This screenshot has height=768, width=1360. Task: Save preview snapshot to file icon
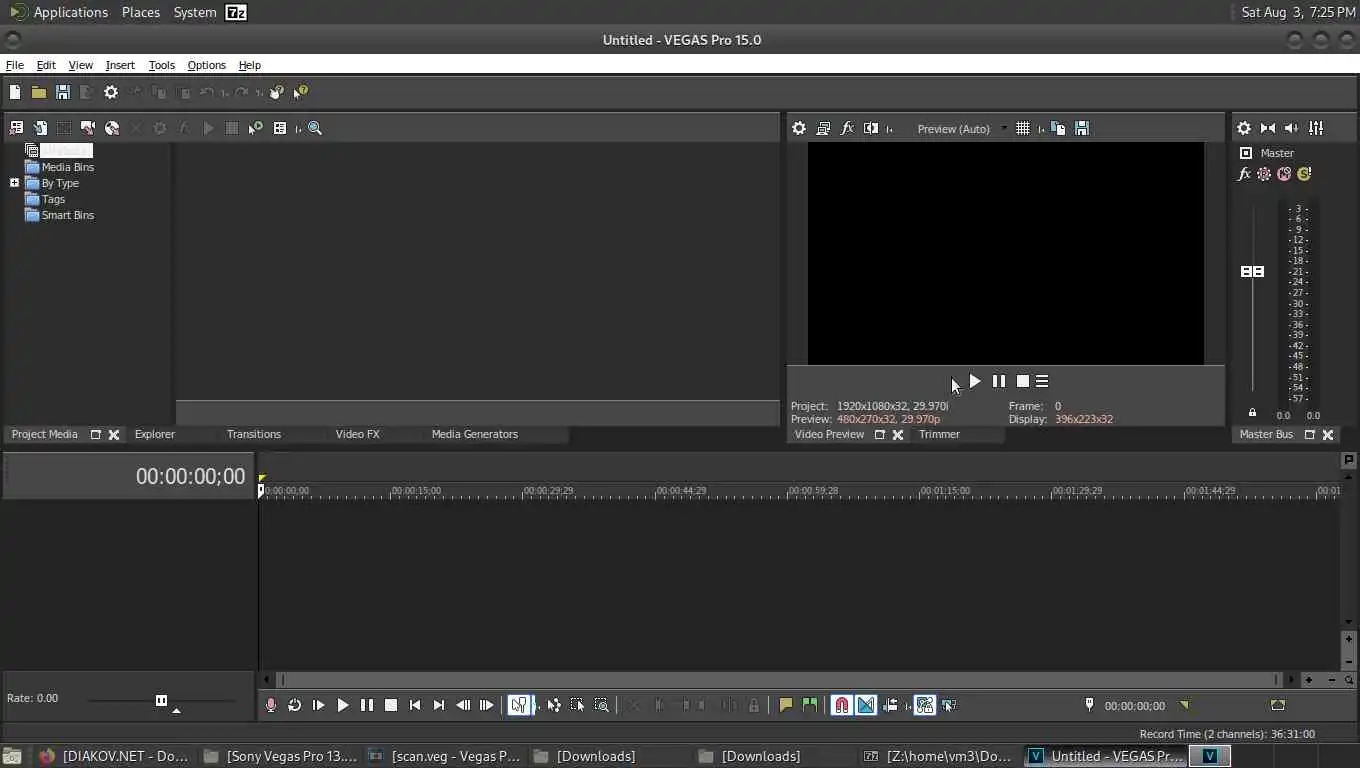pyautogui.click(x=1082, y=128)
